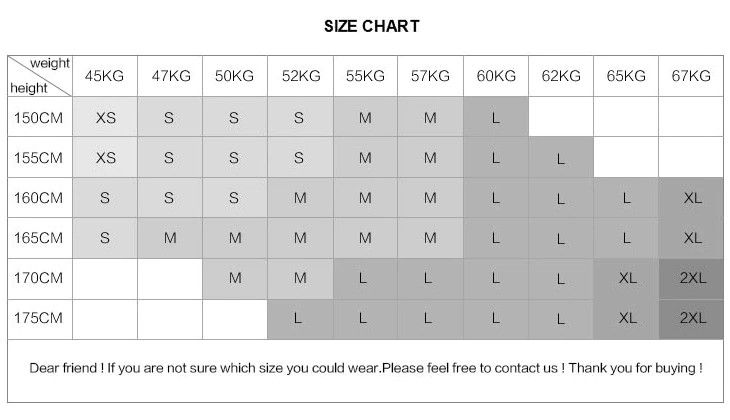Click M cell for 170CM and 50KG
This screenshot has height=420, width=730.
(235, 279)
